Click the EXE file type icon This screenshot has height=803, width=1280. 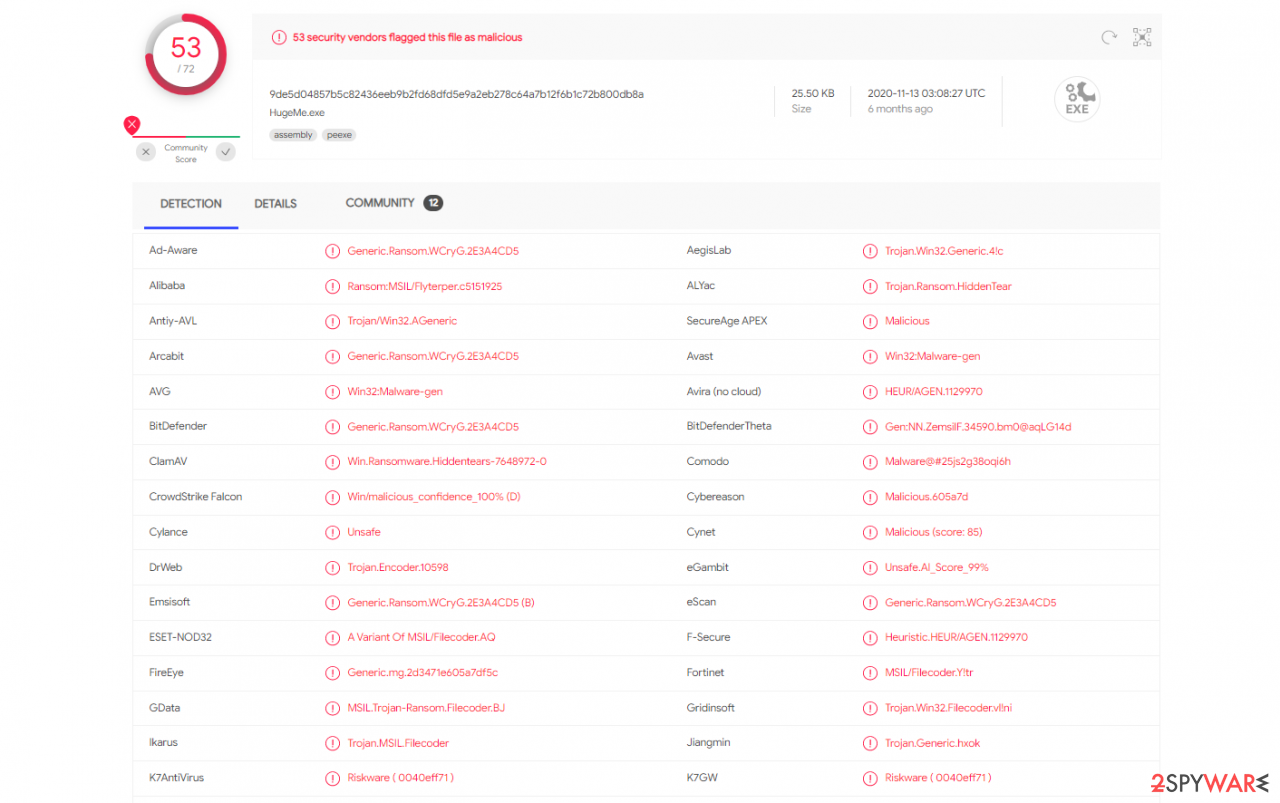click(1077, 99)
